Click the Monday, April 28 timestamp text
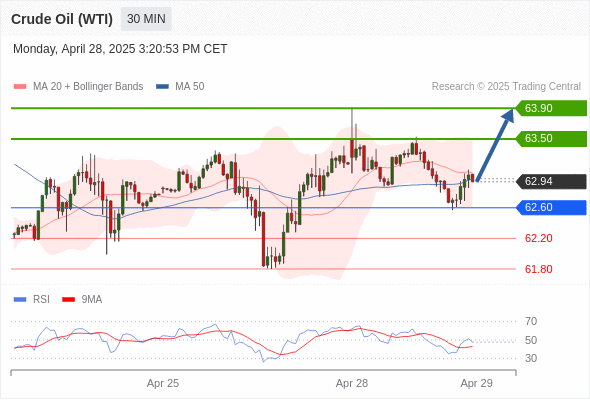Viewport: 590px width, 400px height. click(x=120, y=49)
